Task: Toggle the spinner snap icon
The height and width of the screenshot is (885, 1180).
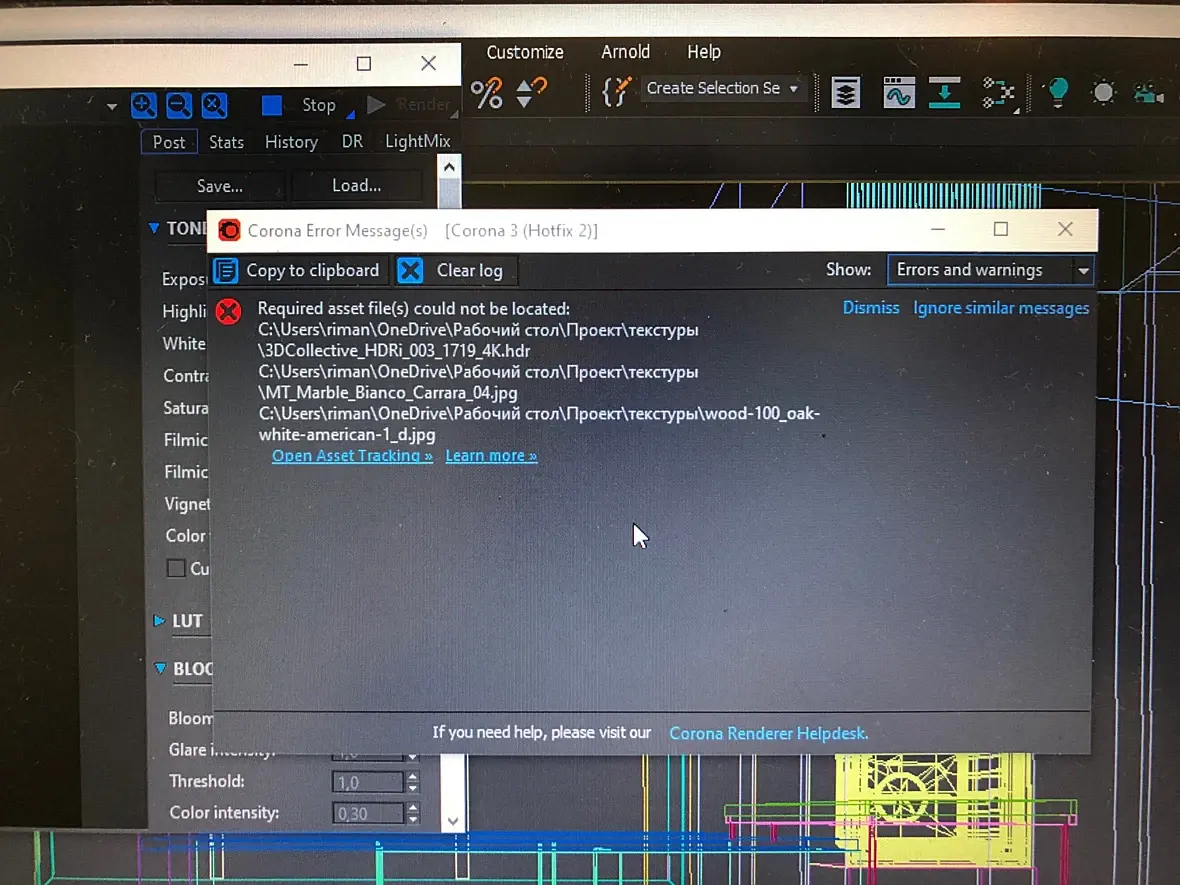Action: point(531,93)
